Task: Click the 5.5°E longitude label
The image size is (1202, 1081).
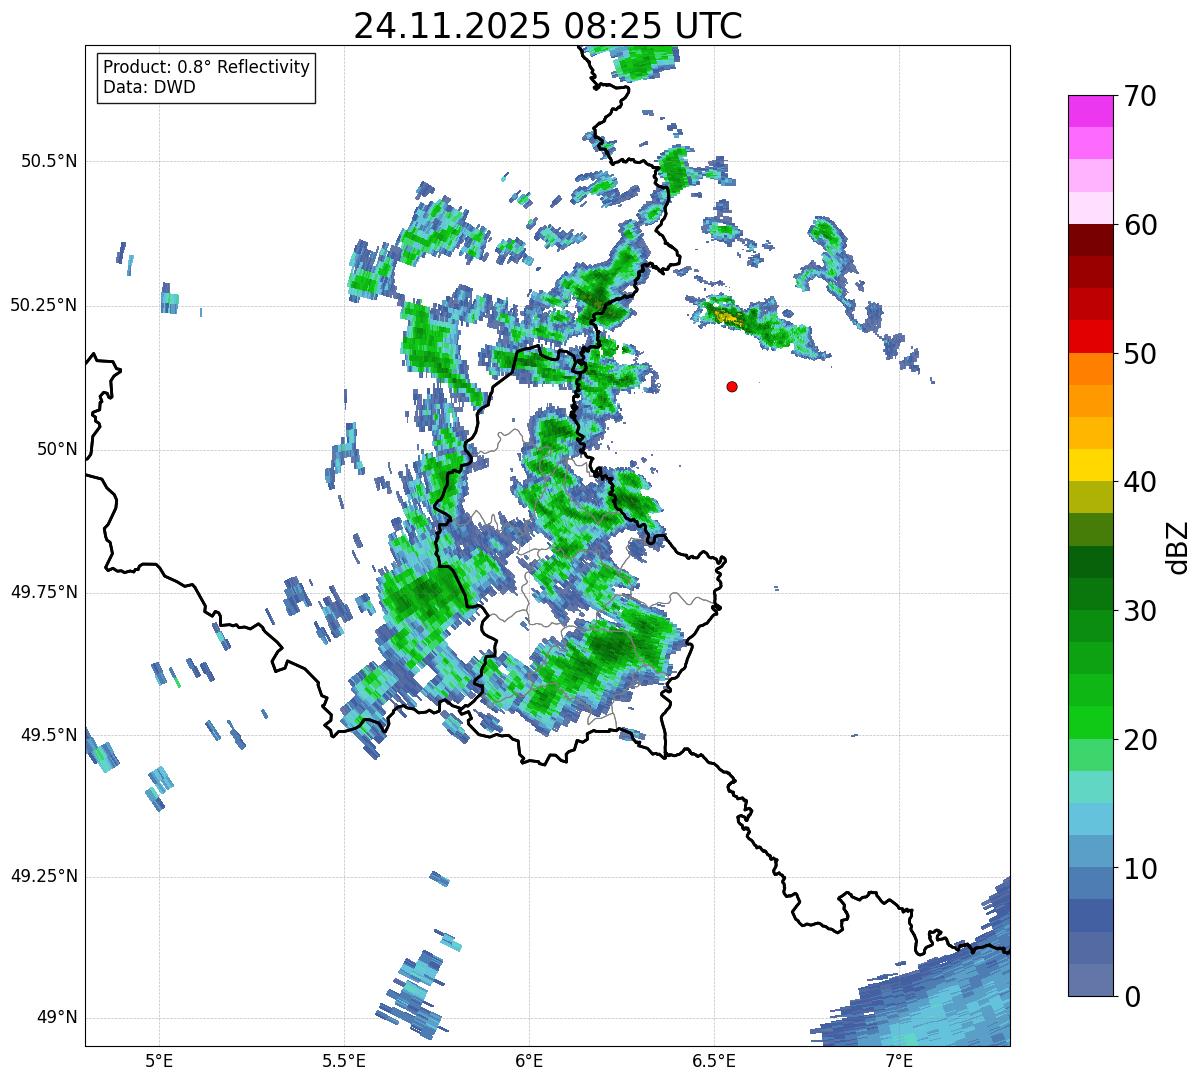Action: [344, 1061]
